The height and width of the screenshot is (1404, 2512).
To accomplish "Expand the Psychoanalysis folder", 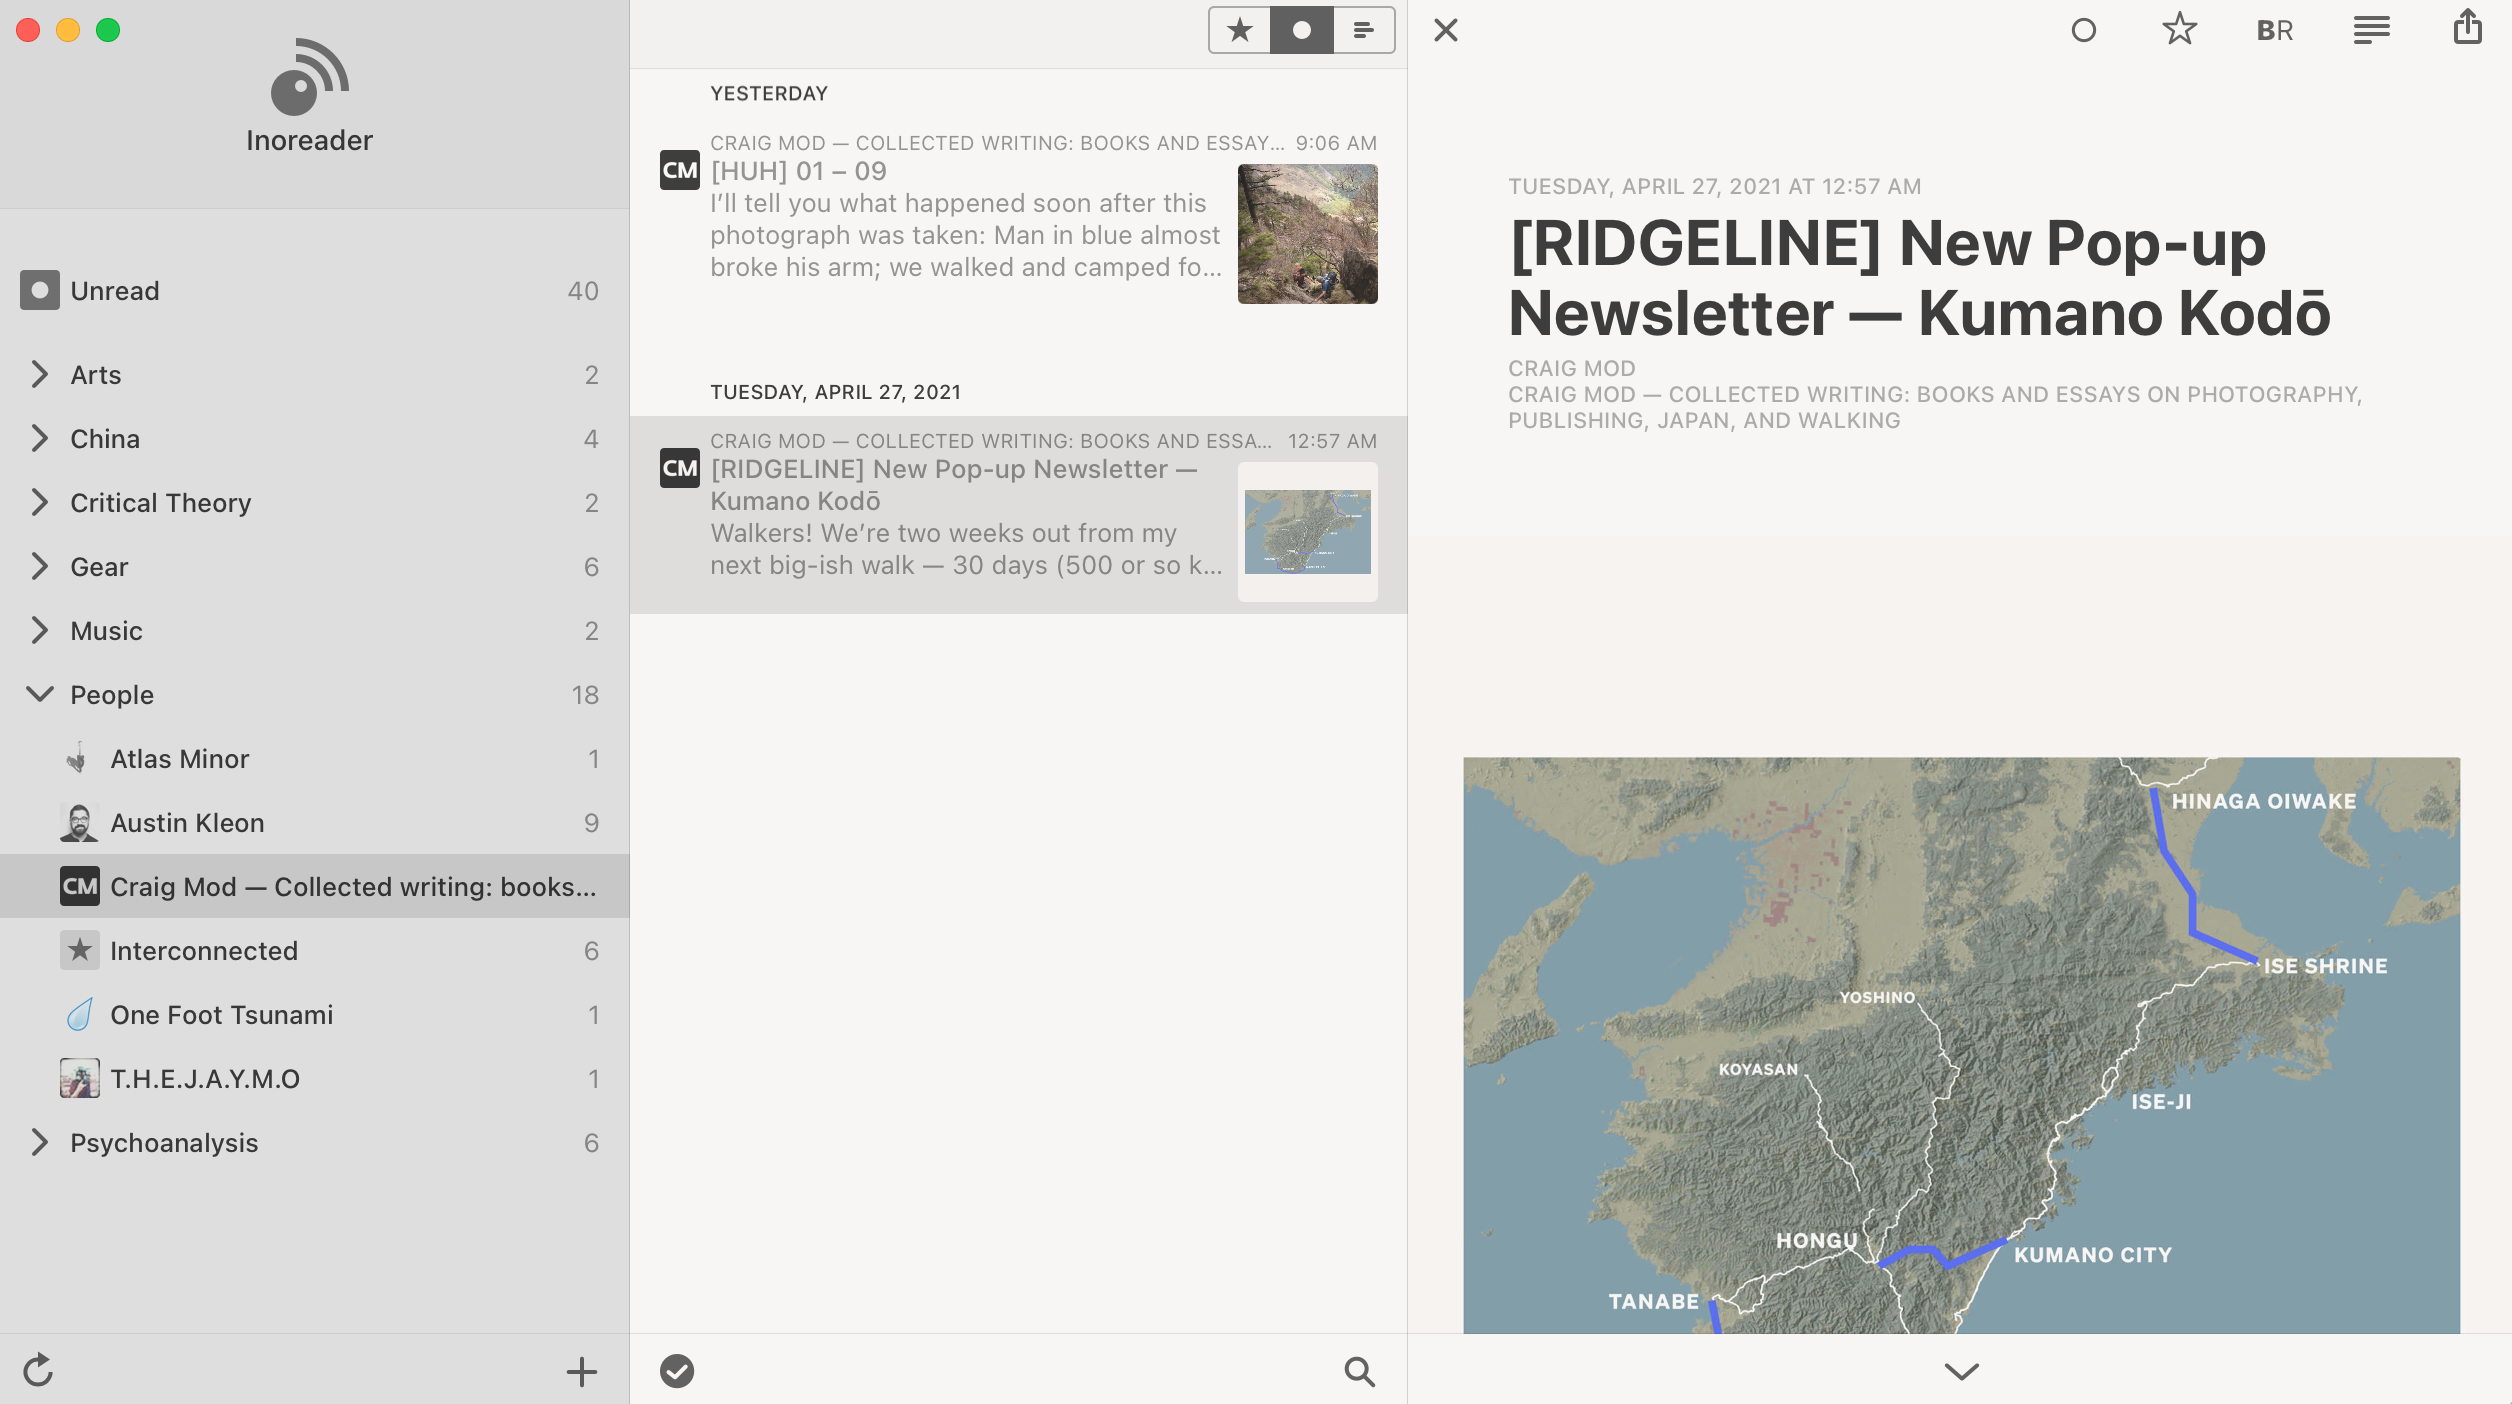I will (x=39, y=1142).
